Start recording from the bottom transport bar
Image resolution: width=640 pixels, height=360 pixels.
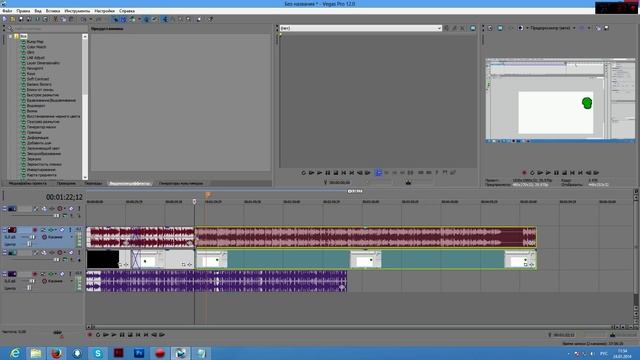coord(90,335)
